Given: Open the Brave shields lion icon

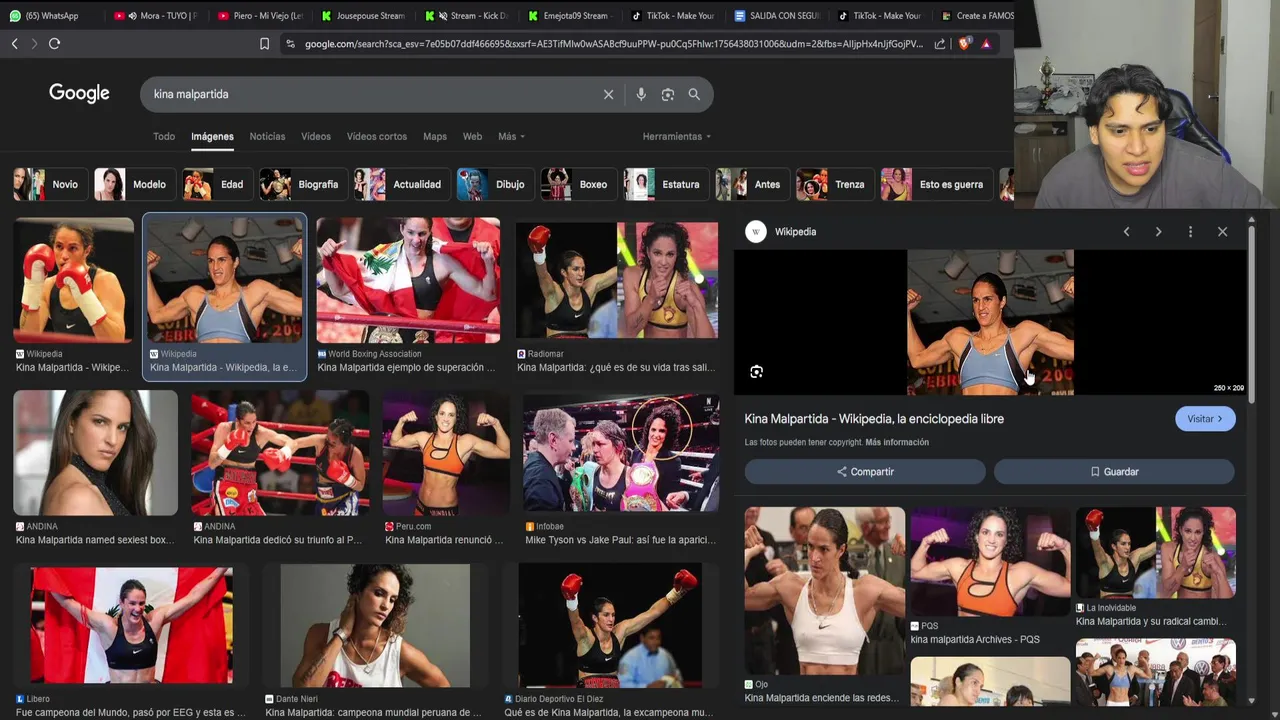Looking at the screenshot, I should coord(964,44).
